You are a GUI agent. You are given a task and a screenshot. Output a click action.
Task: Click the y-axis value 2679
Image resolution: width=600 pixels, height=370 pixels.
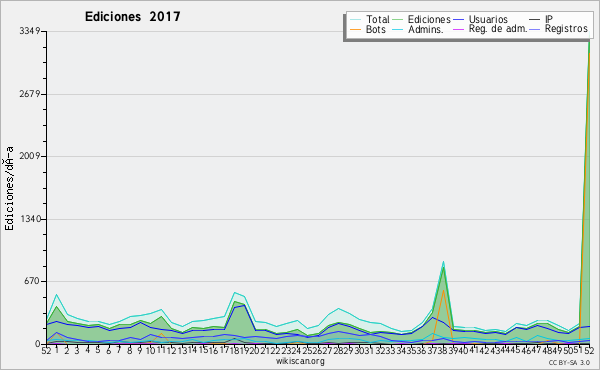point(30,94)
